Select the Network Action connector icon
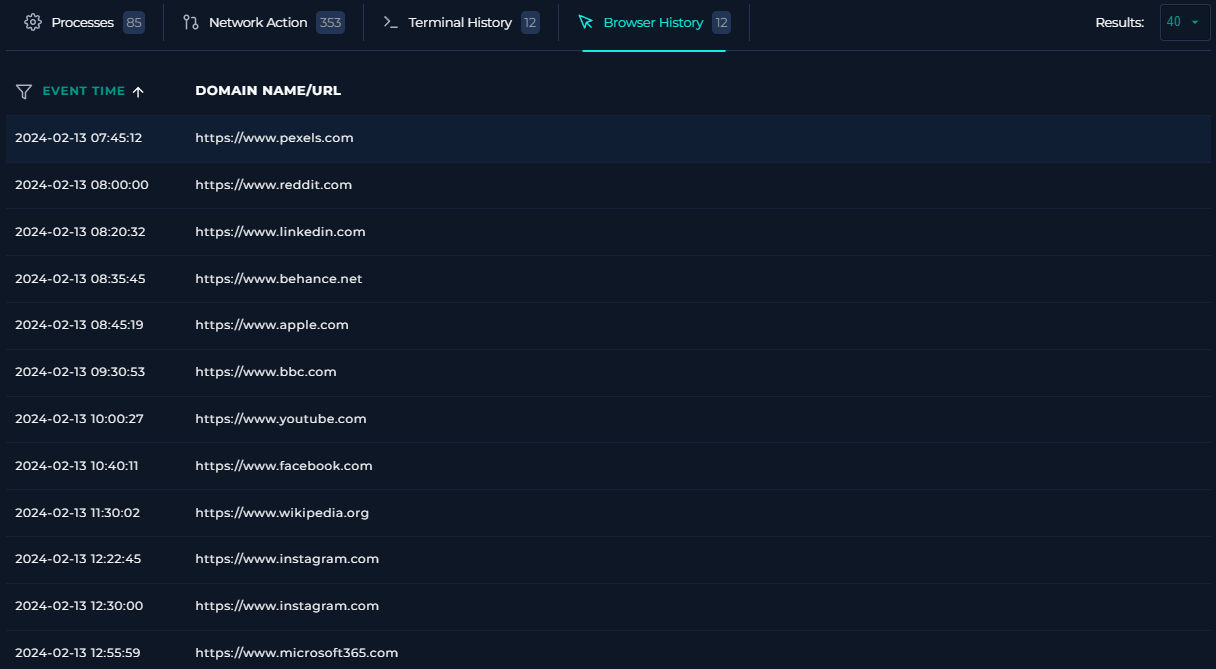Image resolution: width=1216 pixels, height=669 pixels. (188, 22)
